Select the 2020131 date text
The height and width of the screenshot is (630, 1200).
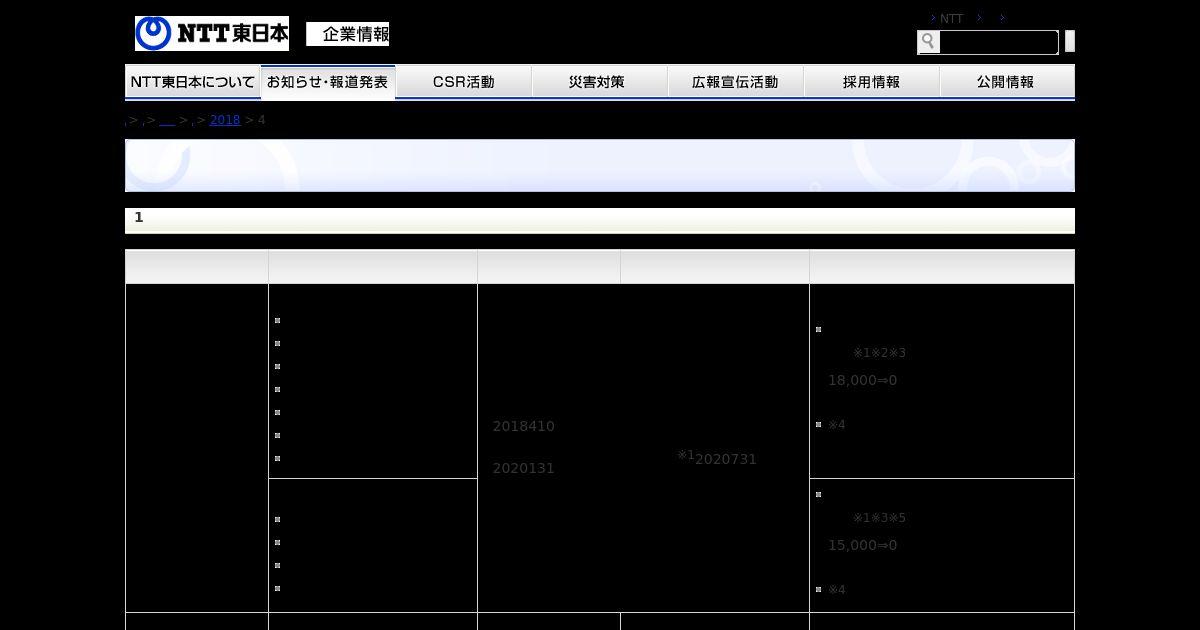(x=523, y=468)
